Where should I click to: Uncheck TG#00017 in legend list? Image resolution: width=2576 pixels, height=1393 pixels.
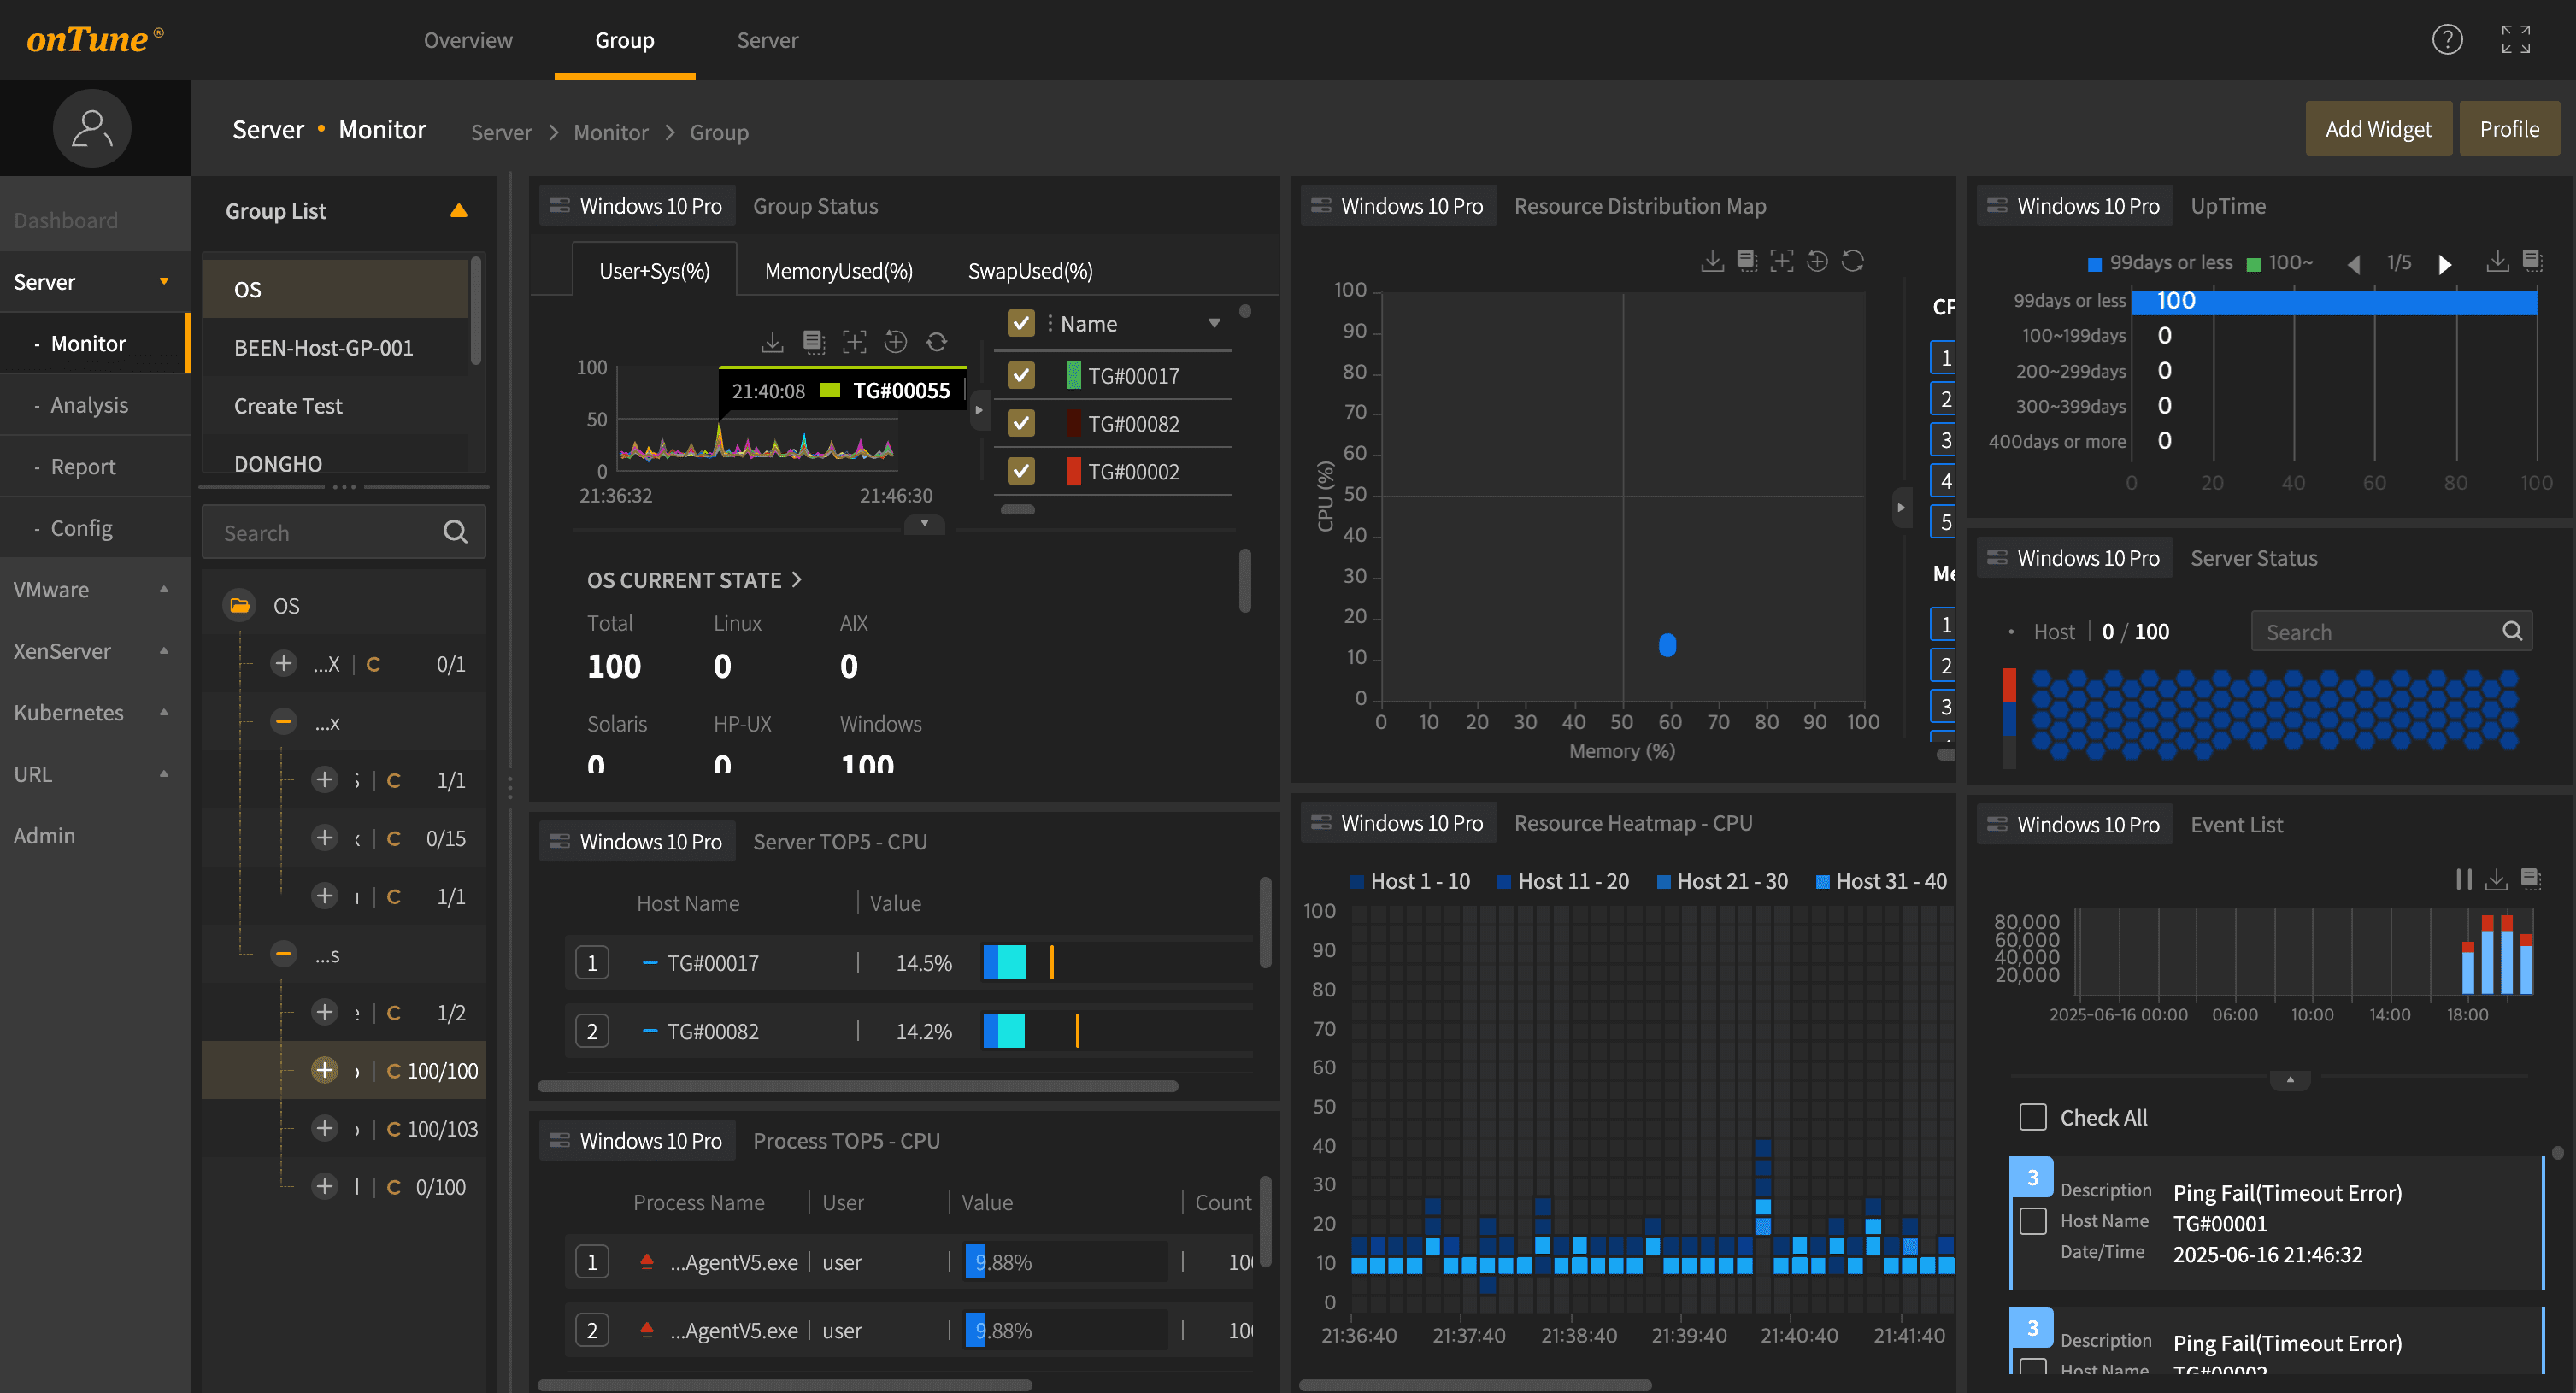[x=1021, y=376]
